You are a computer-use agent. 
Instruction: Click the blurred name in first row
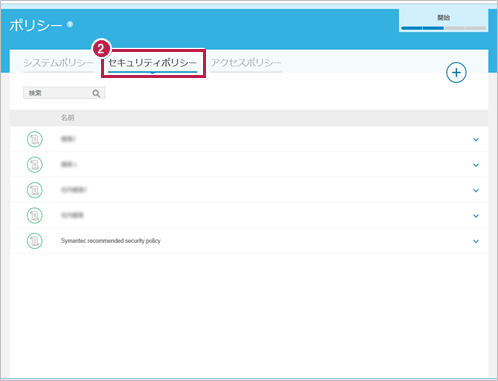click(x=68, y=139)
